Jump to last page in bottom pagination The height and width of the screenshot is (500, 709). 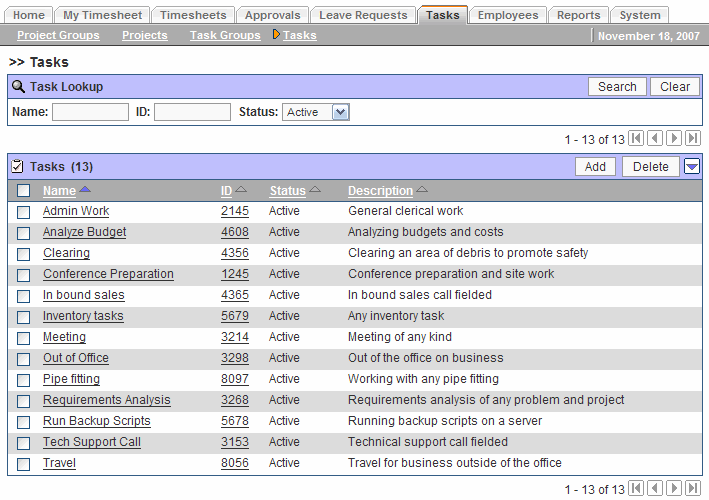(693, 489)
